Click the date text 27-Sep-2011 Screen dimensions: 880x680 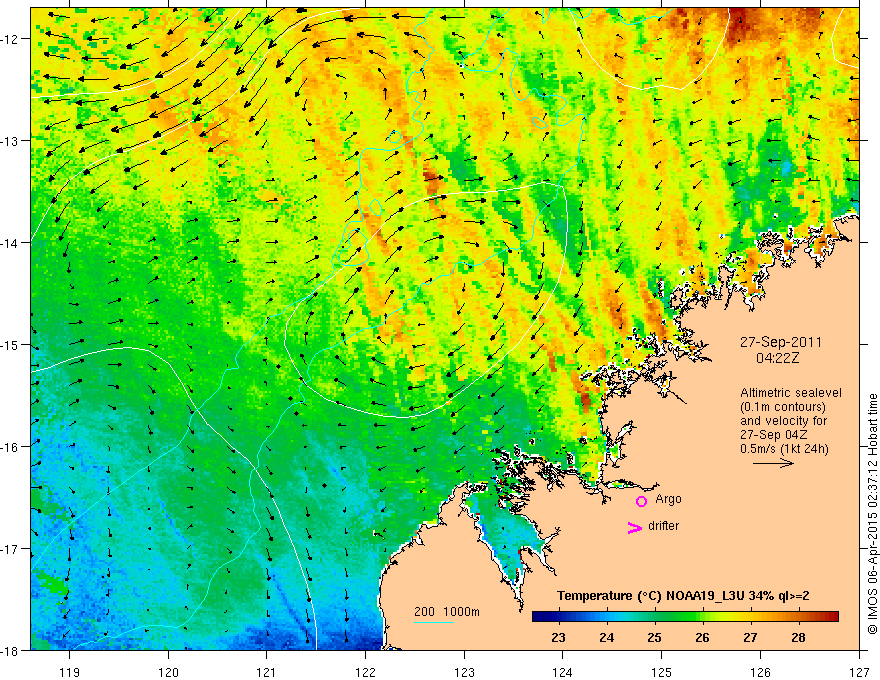click(781, 342)
